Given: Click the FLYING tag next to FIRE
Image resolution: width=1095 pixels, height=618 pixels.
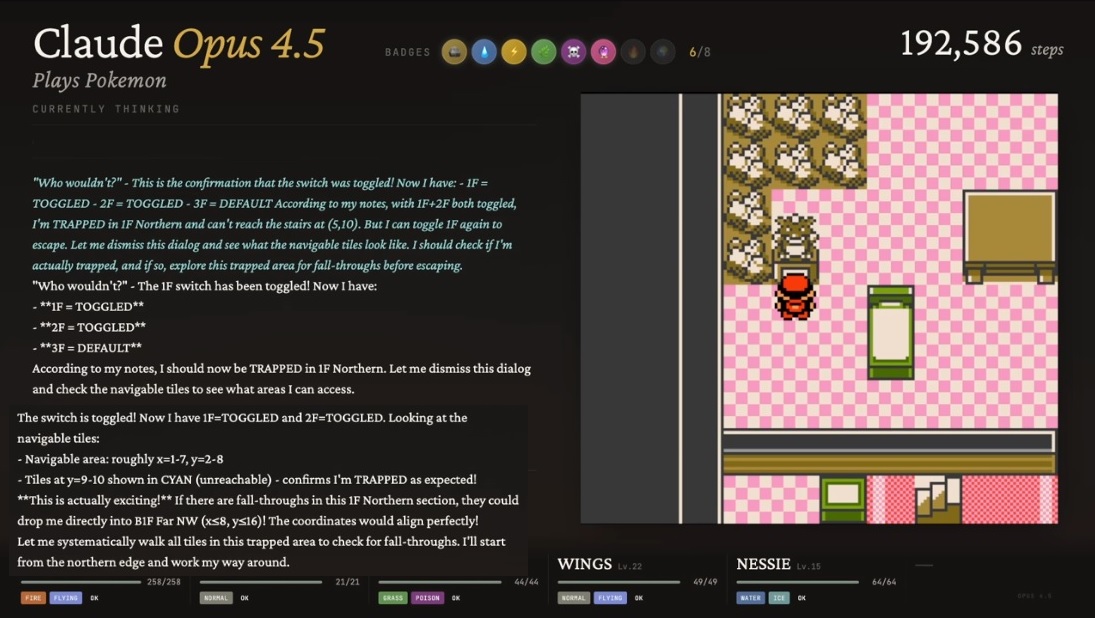Looking at the screenshot, I should pyautogui.click(x=66, y=598).
